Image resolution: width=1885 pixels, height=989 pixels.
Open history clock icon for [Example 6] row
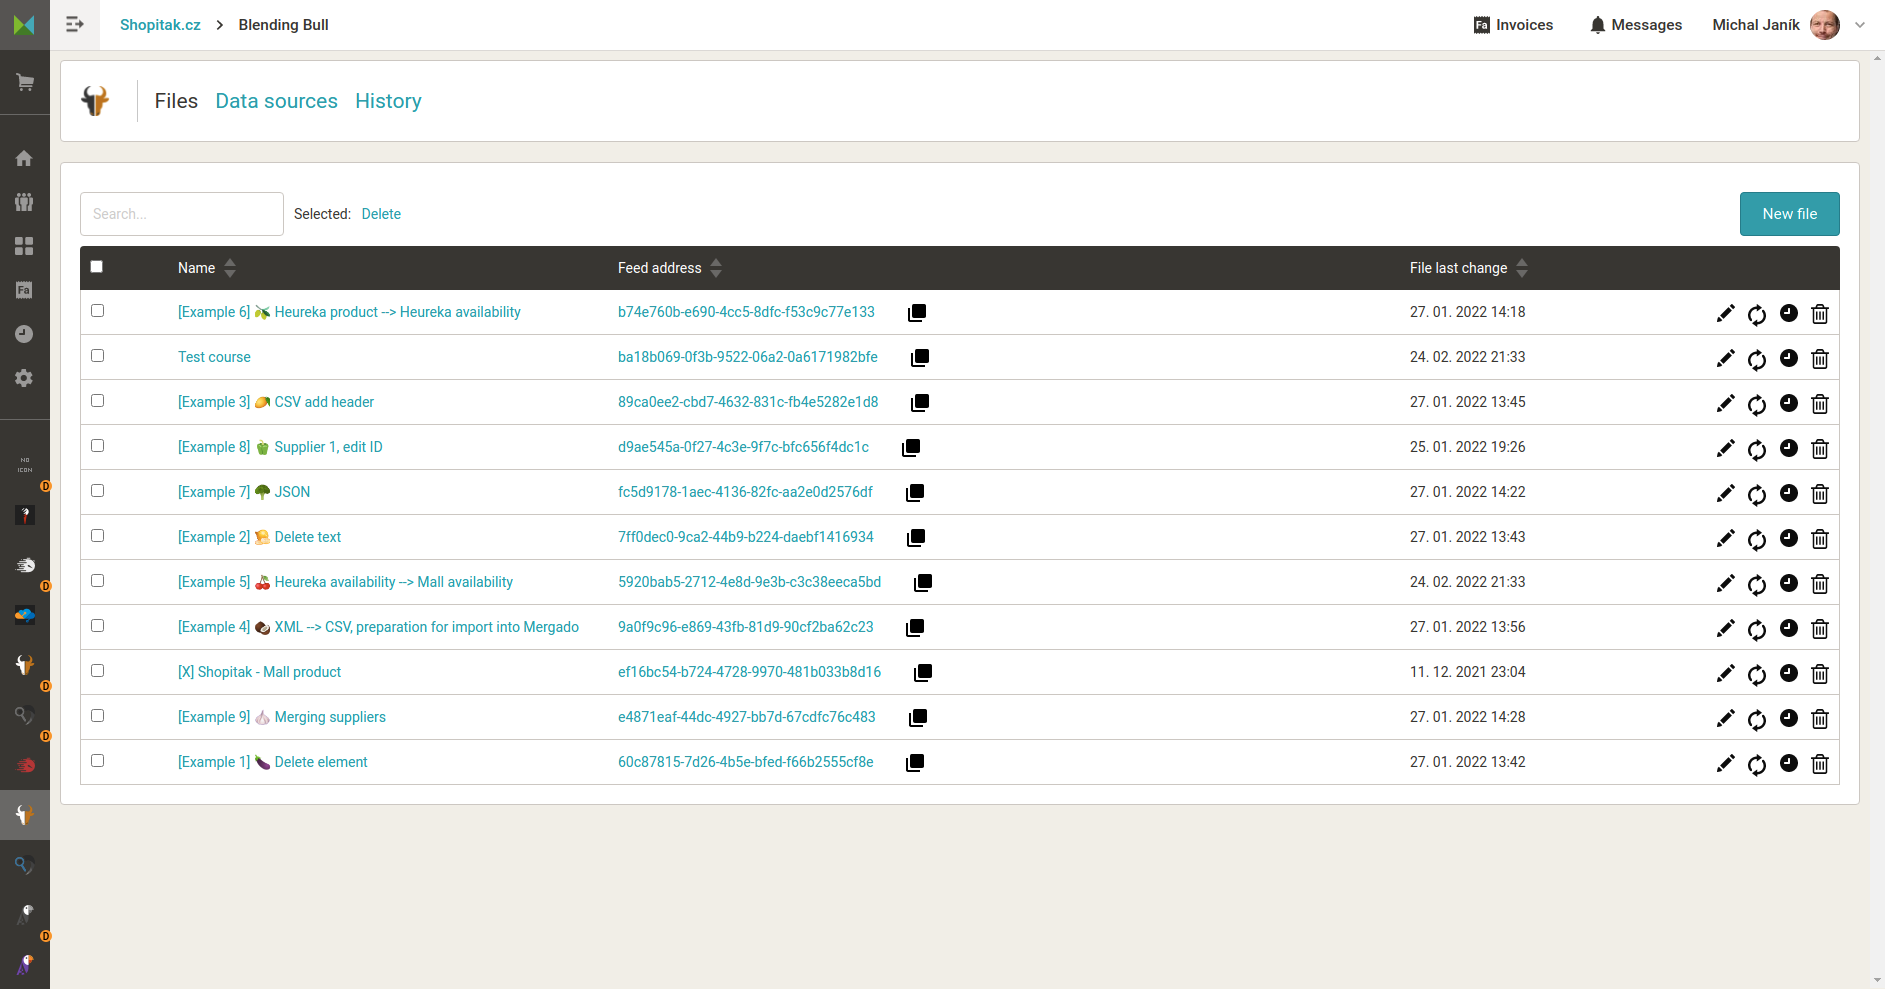click(x=1789, y=313)
